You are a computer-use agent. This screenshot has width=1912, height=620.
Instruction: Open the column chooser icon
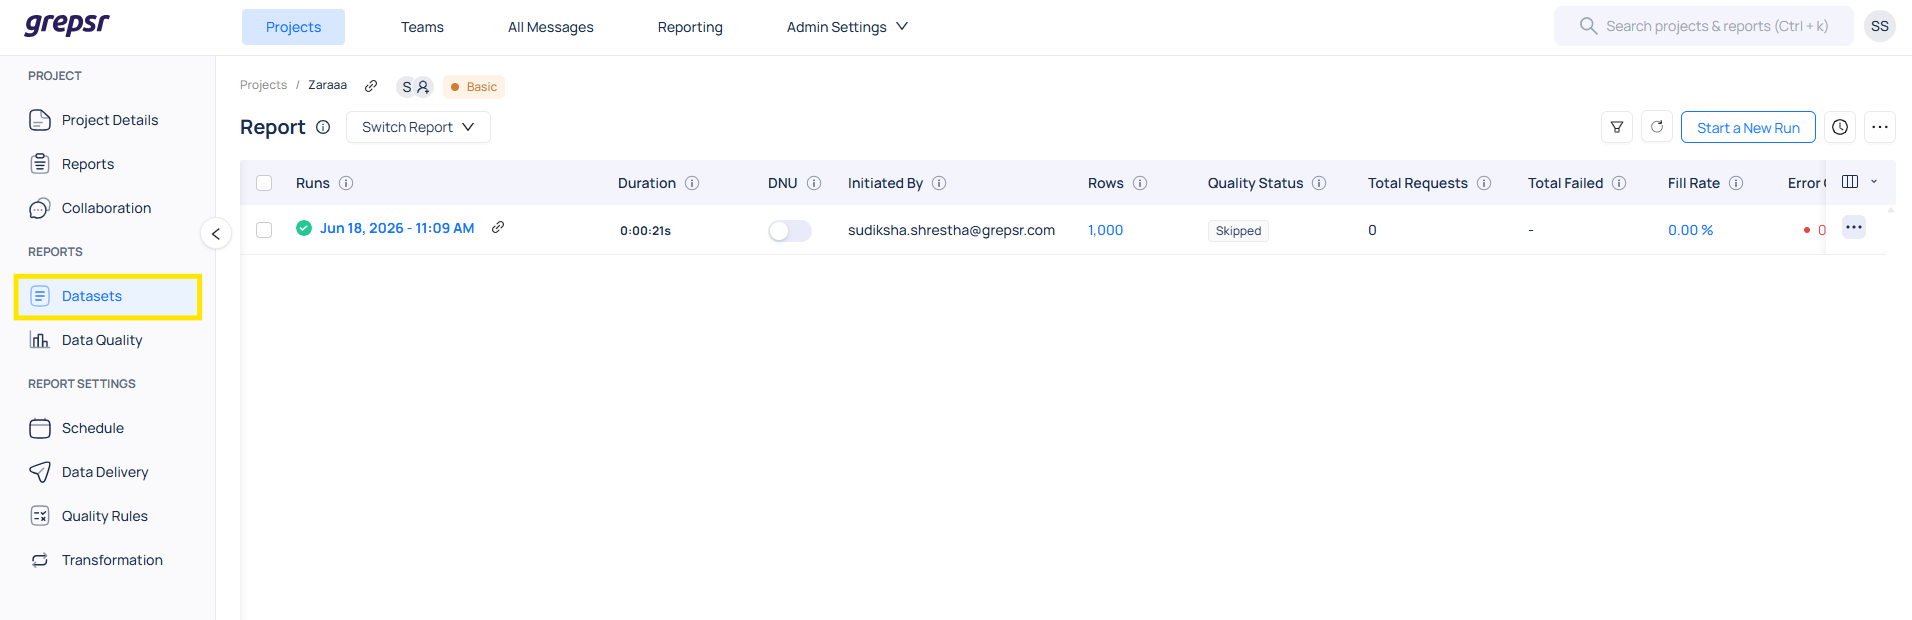click(x=1850, y=182)
